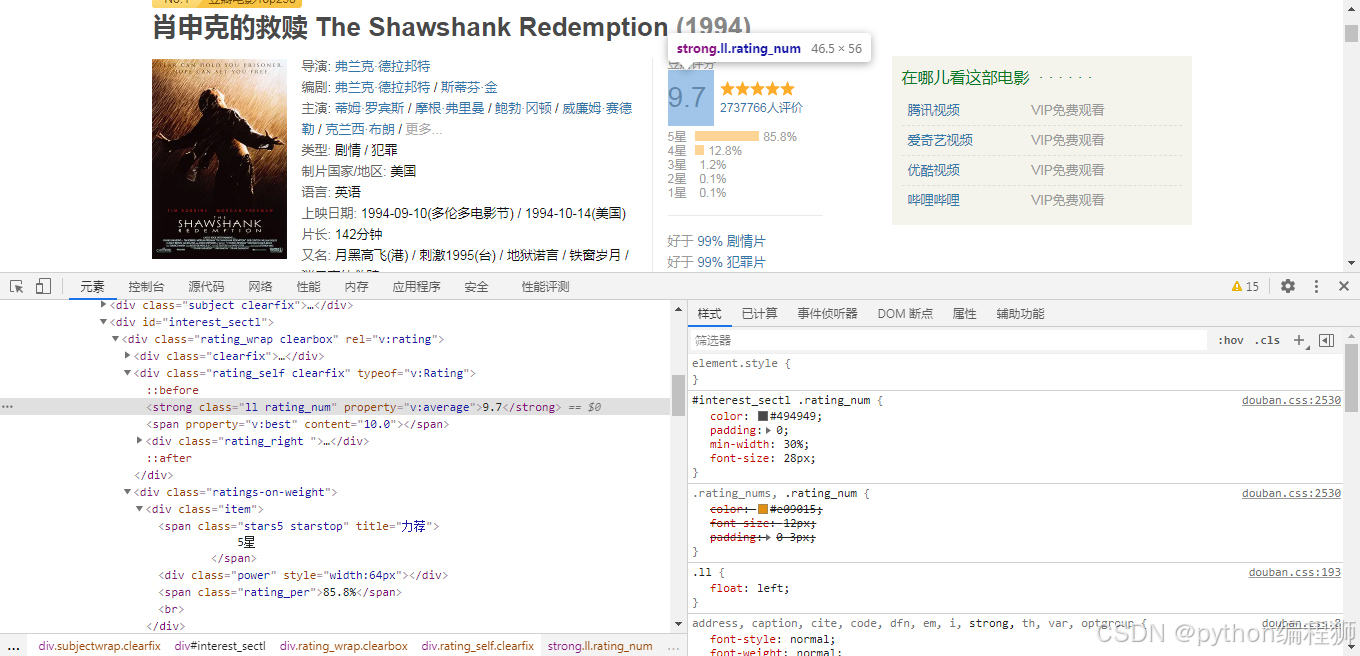Select breadcrumb strong.ll.rating_num

pyautogui.click(x=600, y=646)
